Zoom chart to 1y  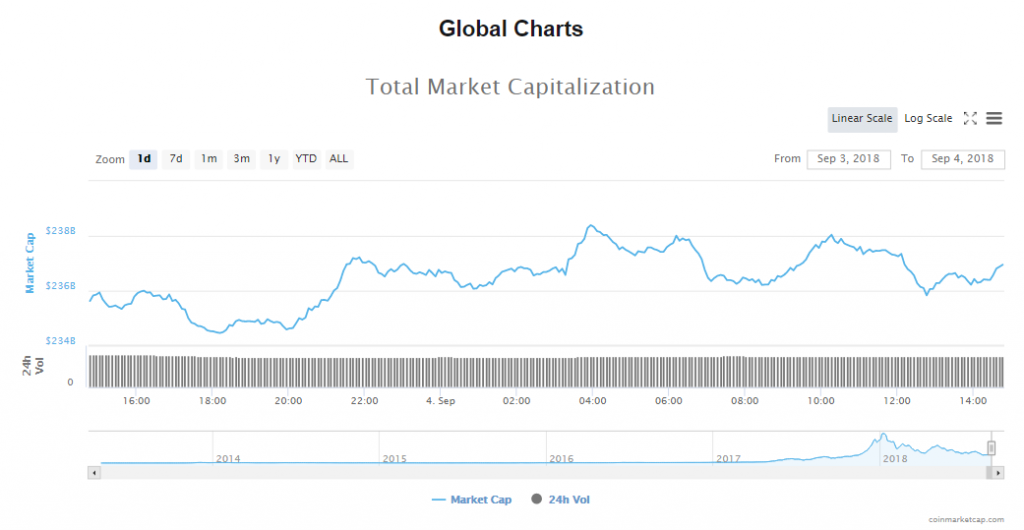tap(273, 159)
